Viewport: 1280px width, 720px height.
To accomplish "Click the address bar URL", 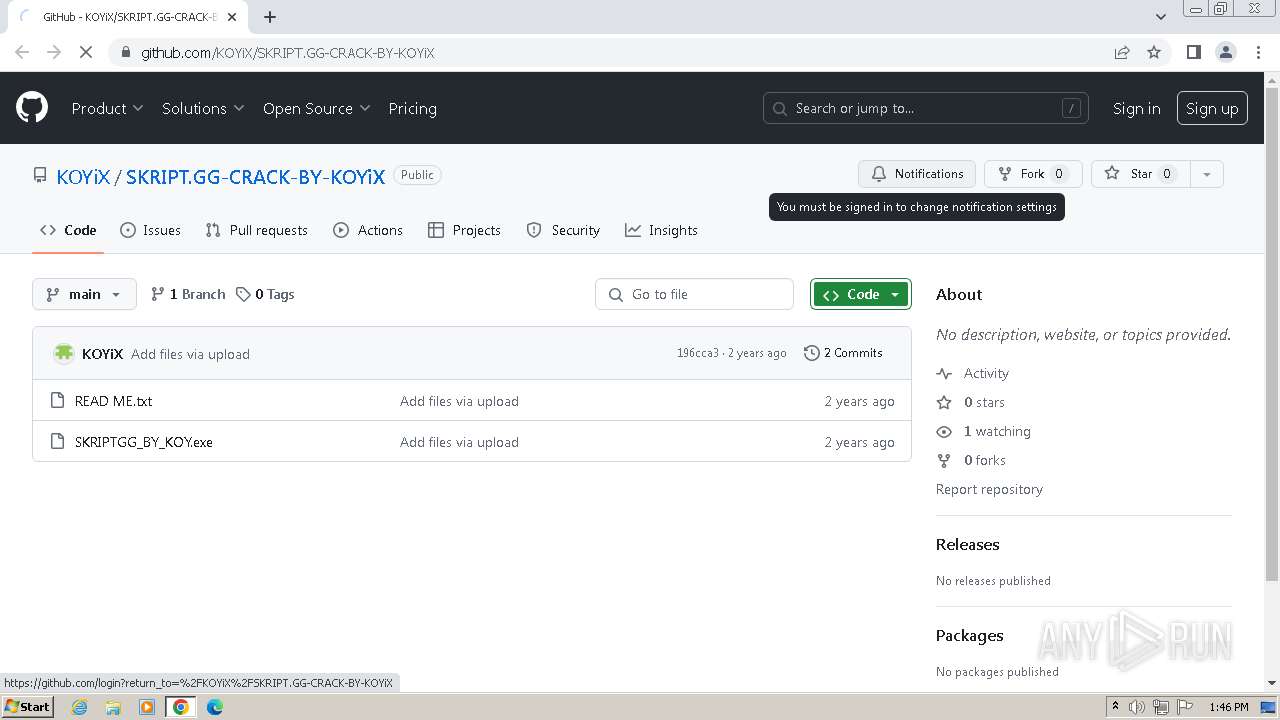I will [288, 52].
